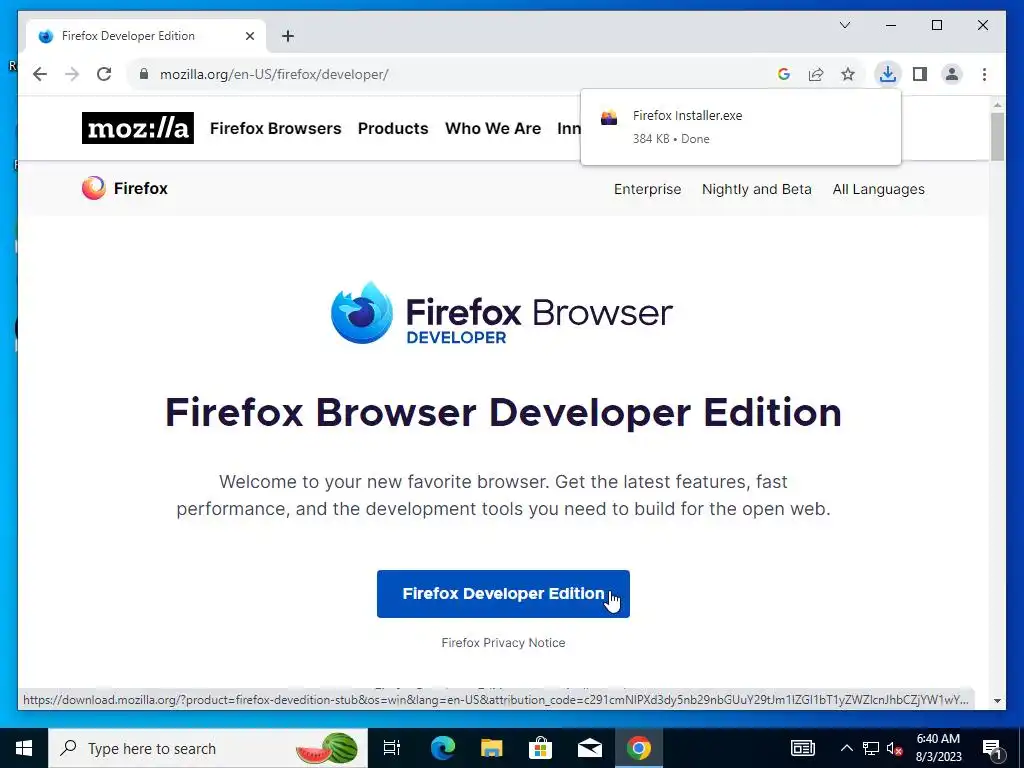Open the Nightly and Beta link
The height and width of the screenshot is (768, 1024).
756,189
